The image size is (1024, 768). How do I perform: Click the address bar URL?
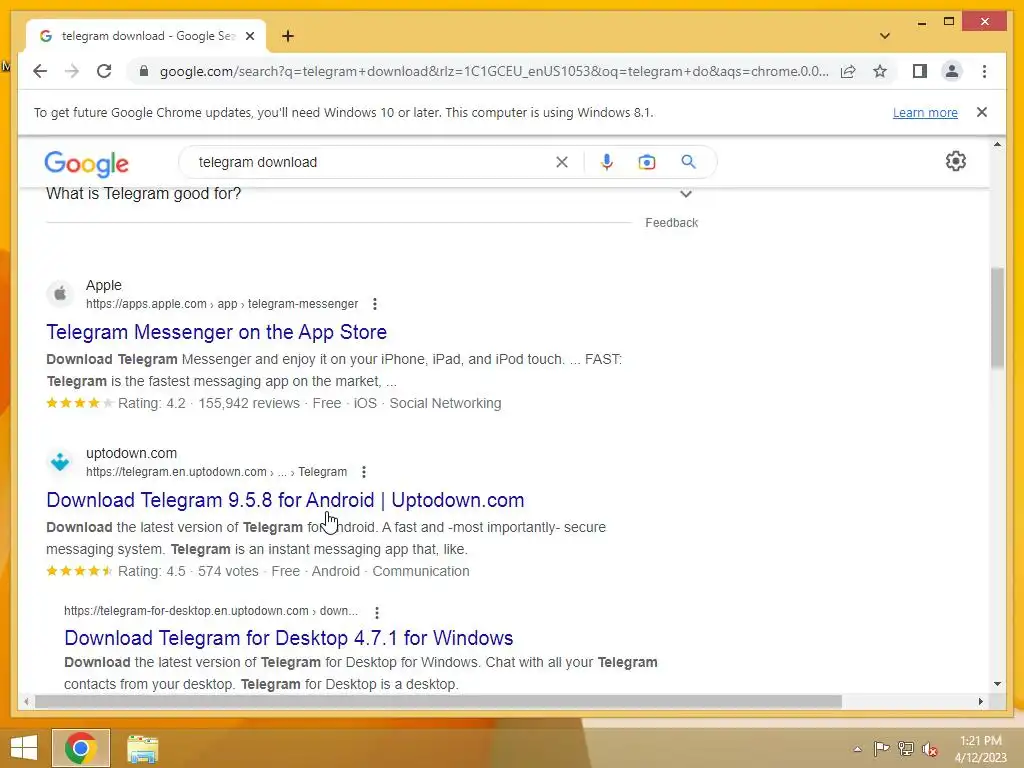tap(494, 71)
